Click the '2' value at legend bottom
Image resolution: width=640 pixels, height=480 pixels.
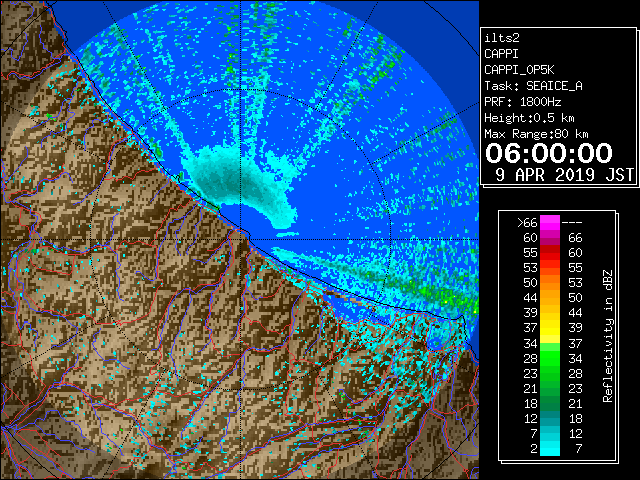point(534,449)
